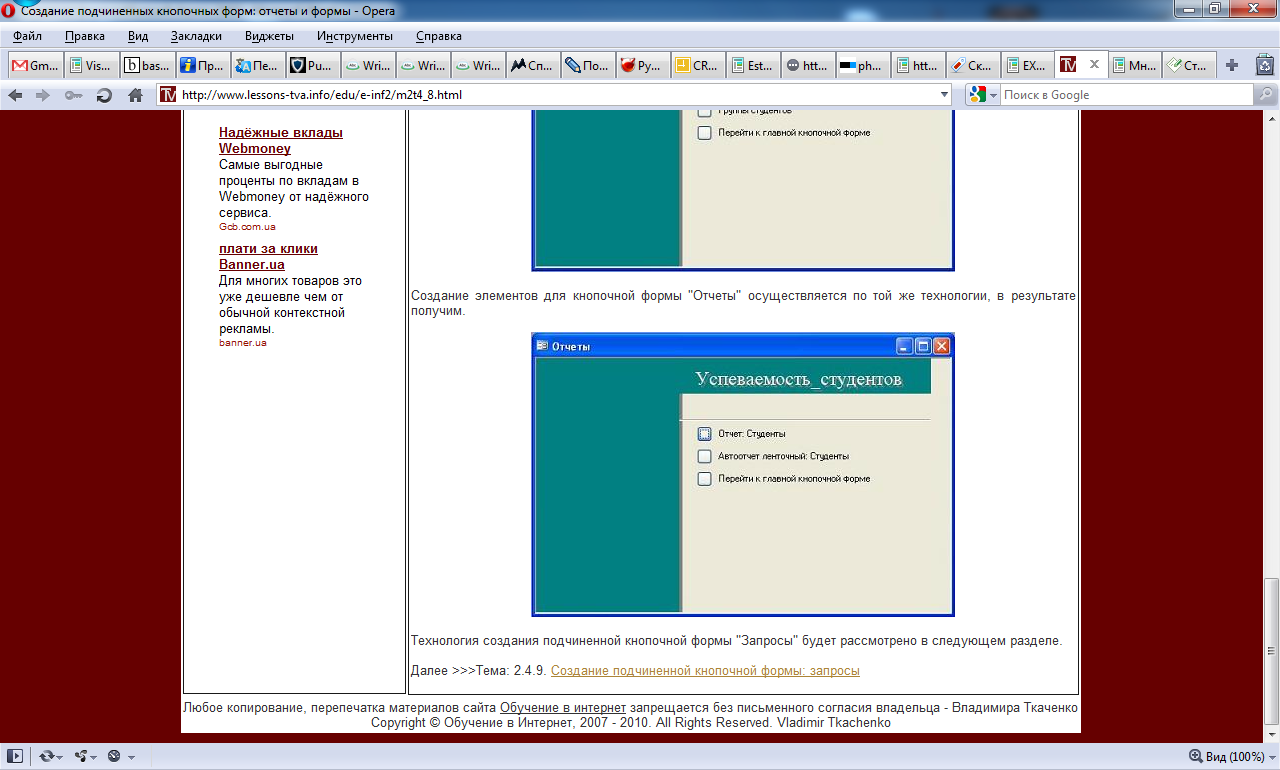Switch to the 'Ск...' tab
The height and width of the screenshot is (770, 1280).
click(974, 65)
